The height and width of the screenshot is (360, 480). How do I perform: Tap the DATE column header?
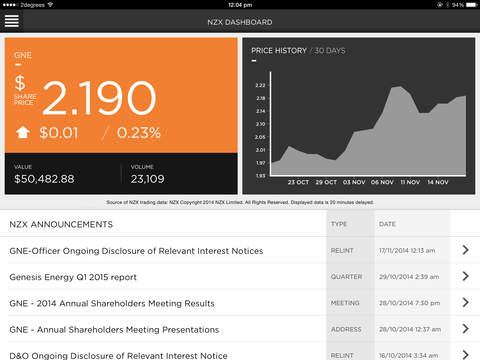tap(387, 224)
